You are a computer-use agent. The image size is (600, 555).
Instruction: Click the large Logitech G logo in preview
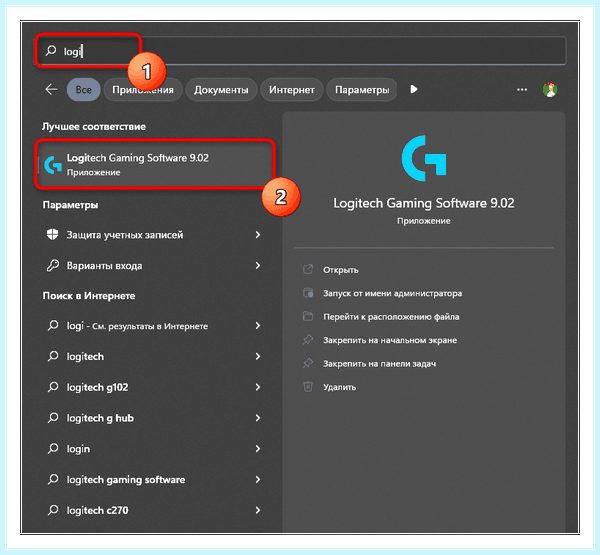[x=424, y=158]
